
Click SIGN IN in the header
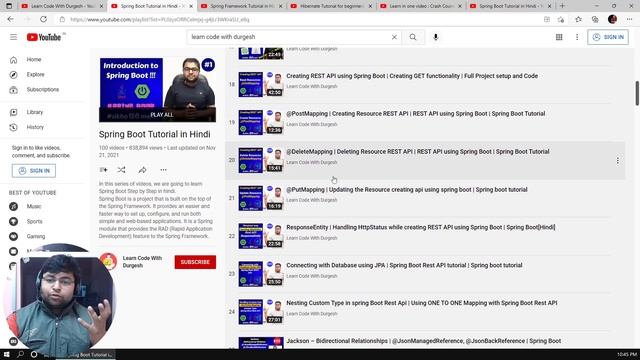[608, 37]
